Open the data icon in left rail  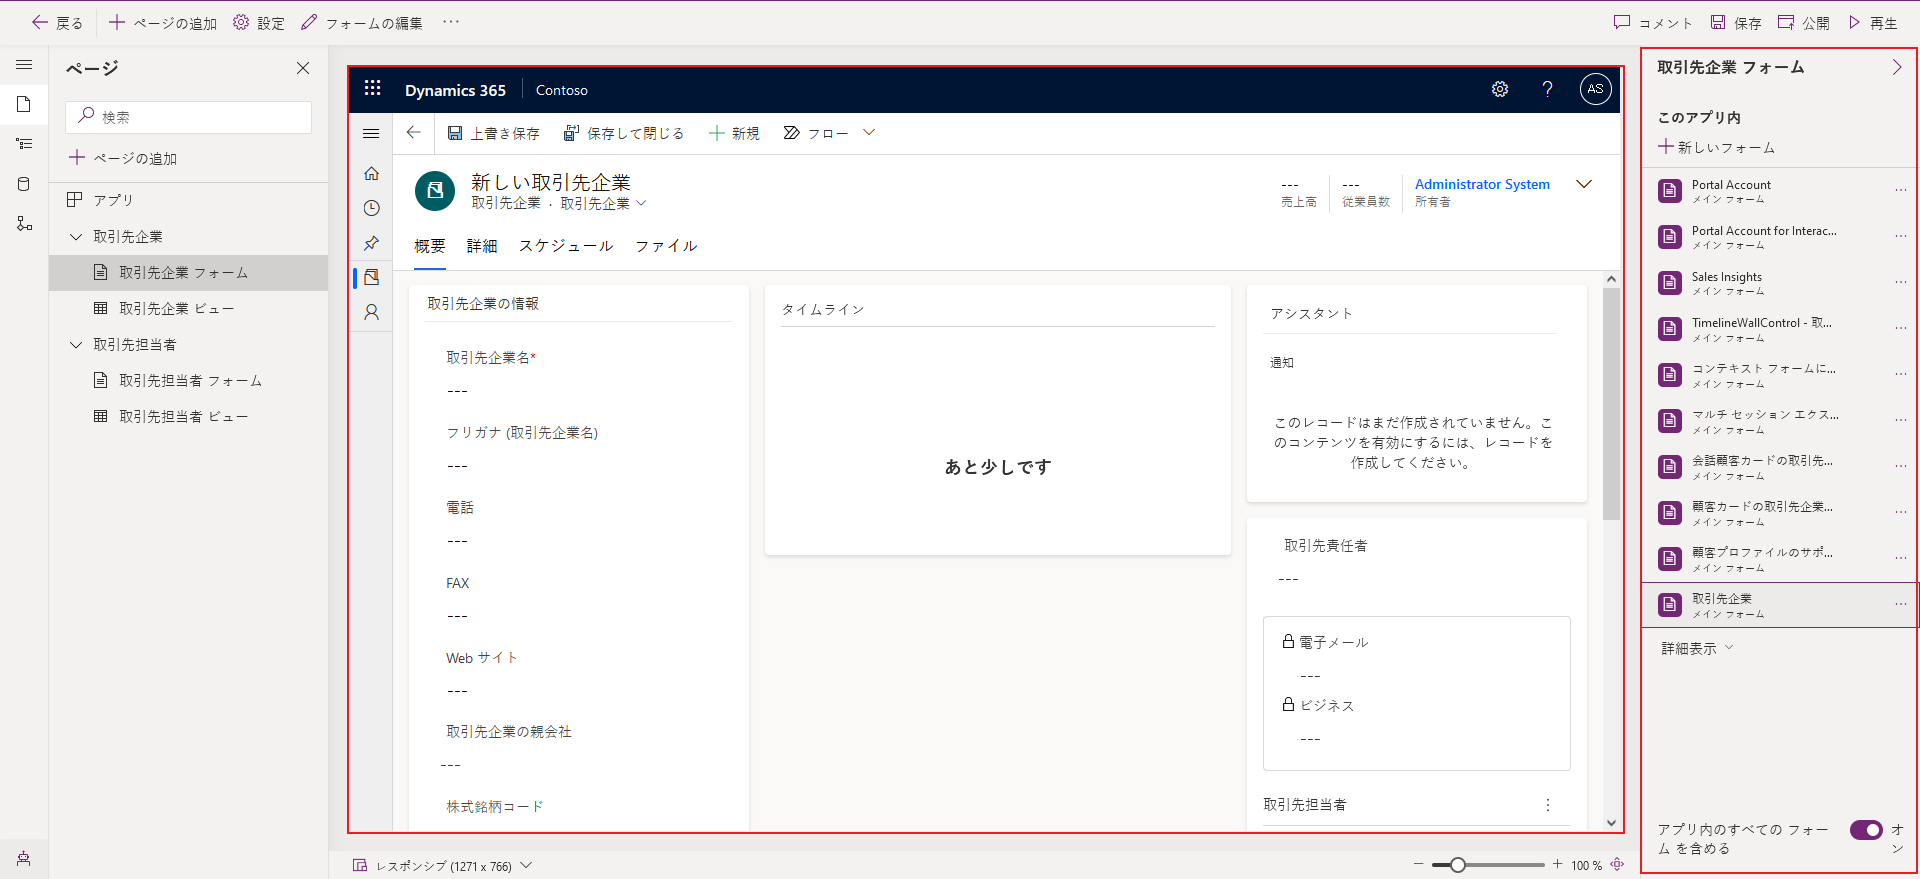[24, 184]
